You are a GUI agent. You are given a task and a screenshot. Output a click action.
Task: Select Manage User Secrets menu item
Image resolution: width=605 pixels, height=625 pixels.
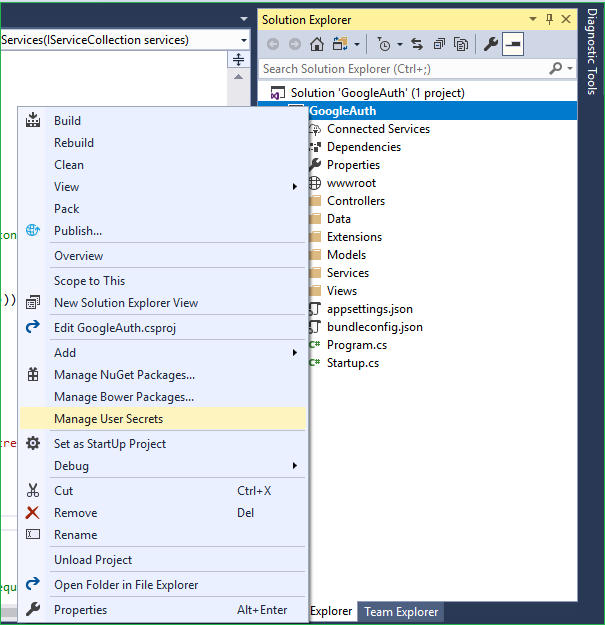pos(108,419)
